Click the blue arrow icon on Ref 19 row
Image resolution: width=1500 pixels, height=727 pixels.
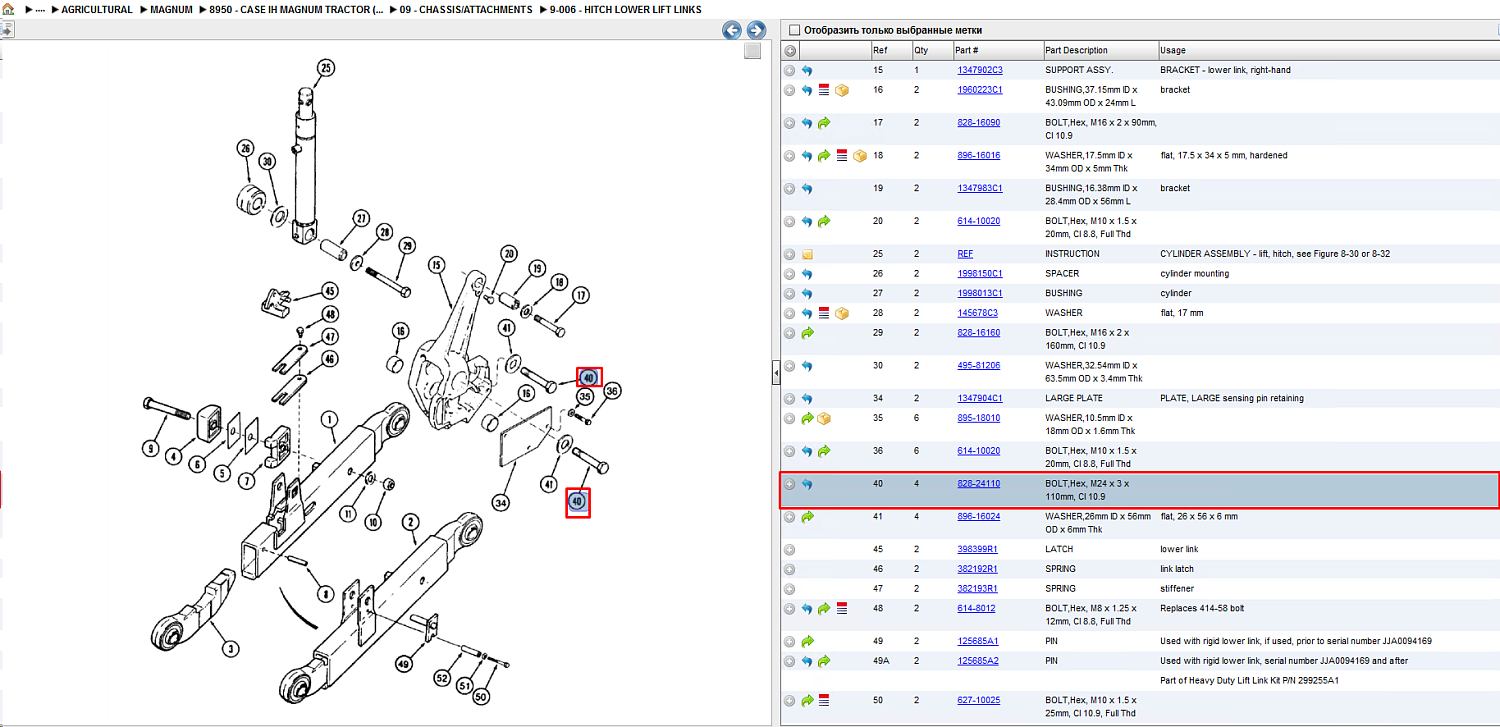(807, 189)
